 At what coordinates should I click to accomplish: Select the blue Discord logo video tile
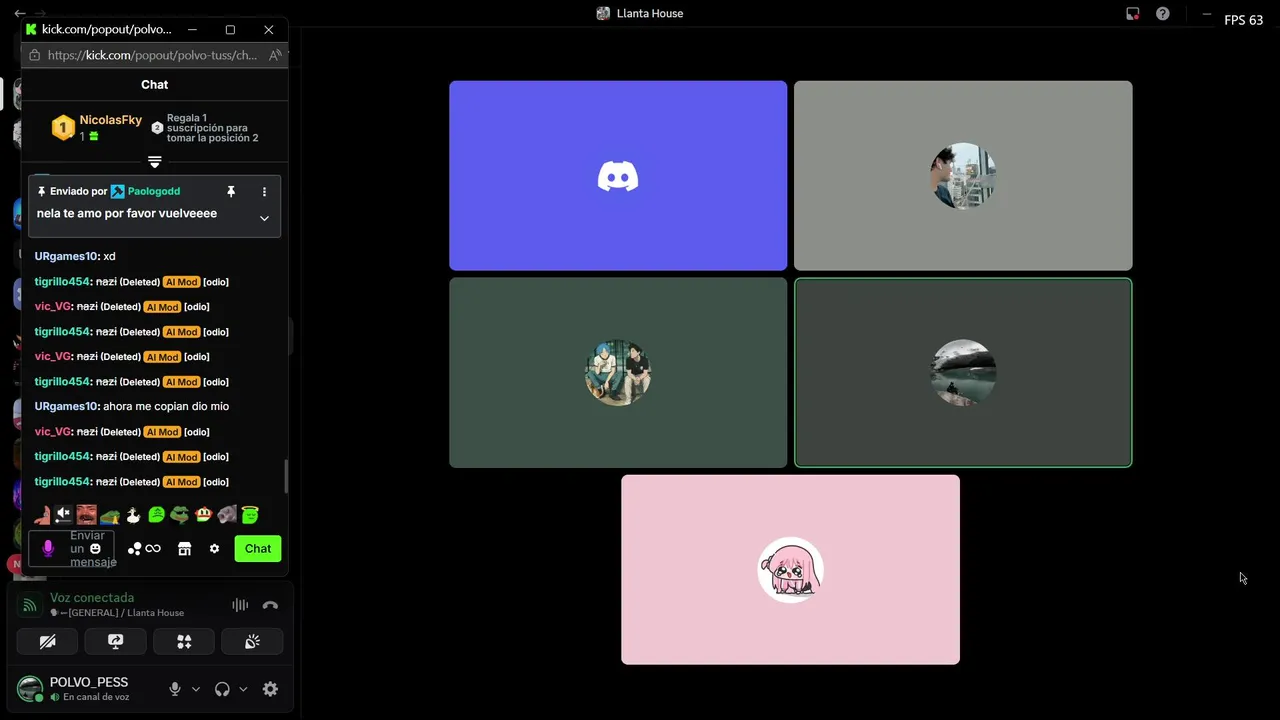coord(618,176)
